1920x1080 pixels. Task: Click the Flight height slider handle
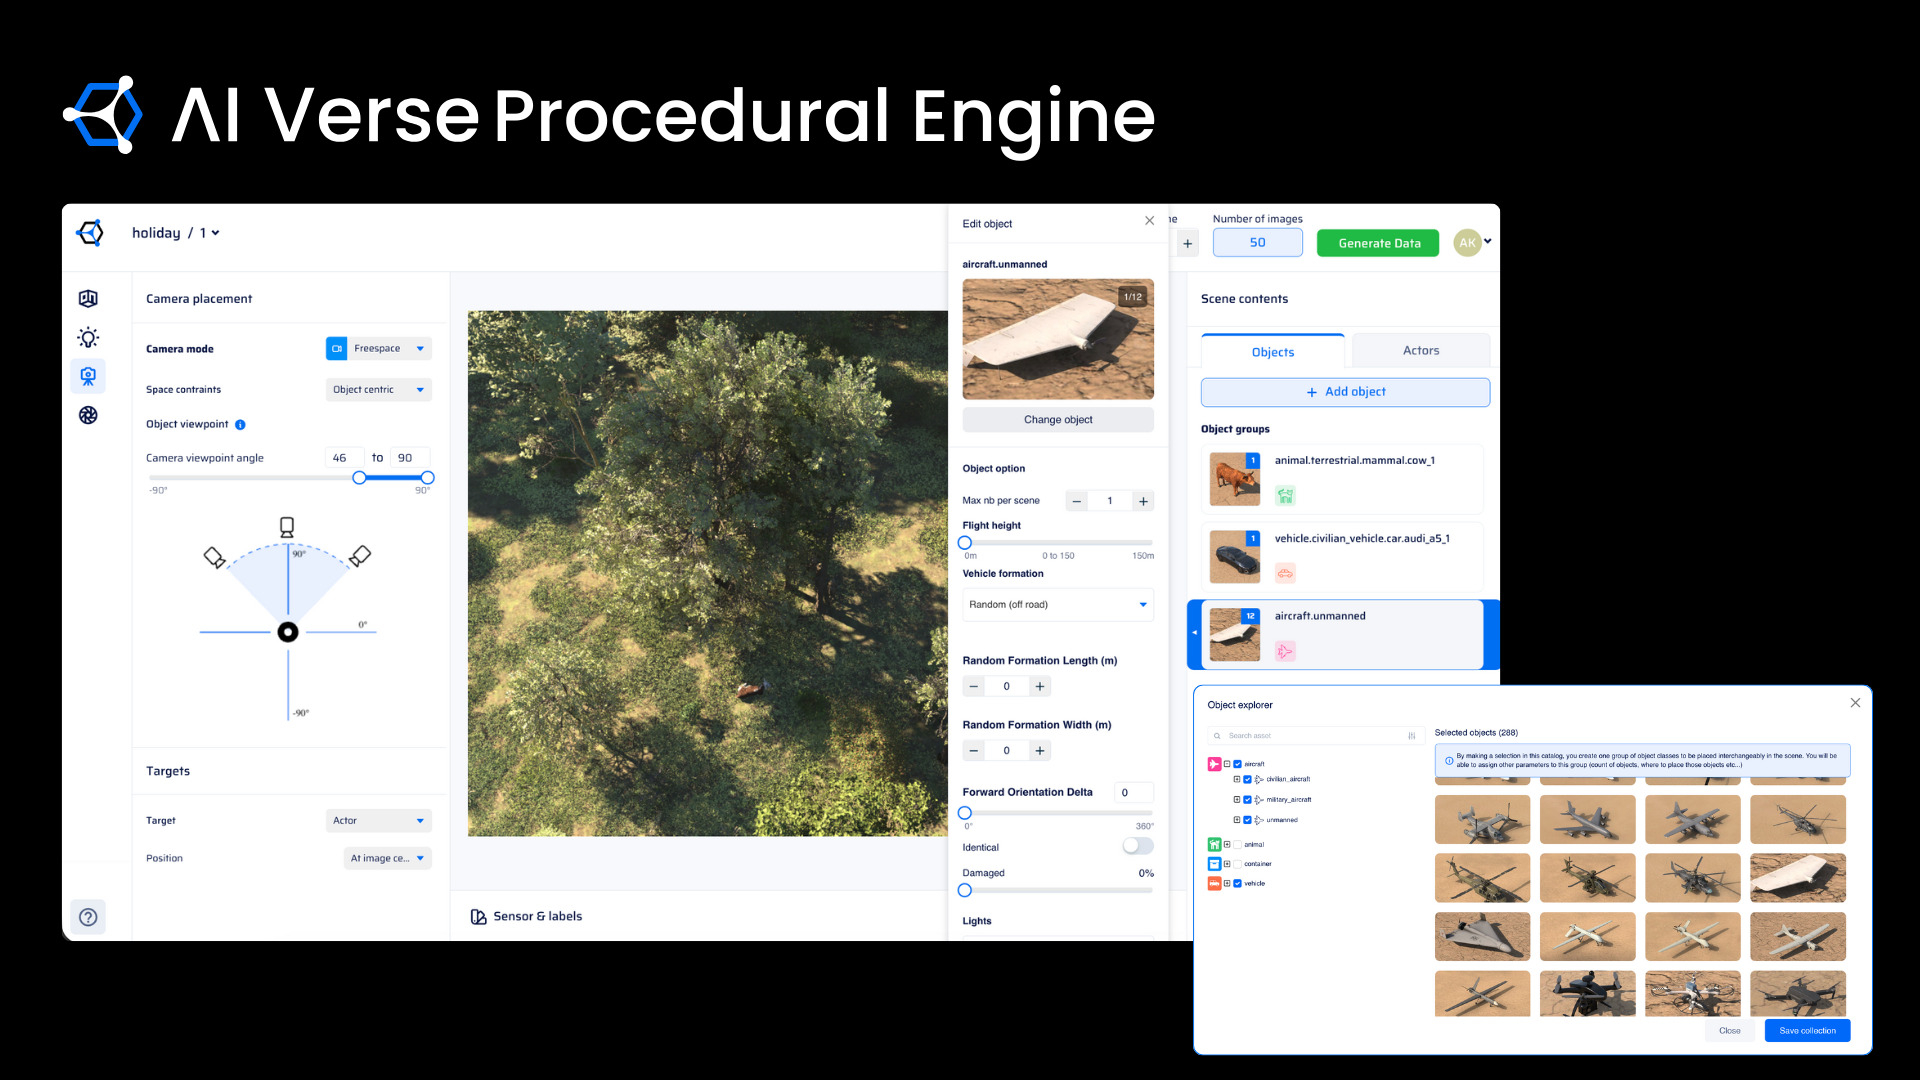964,542
